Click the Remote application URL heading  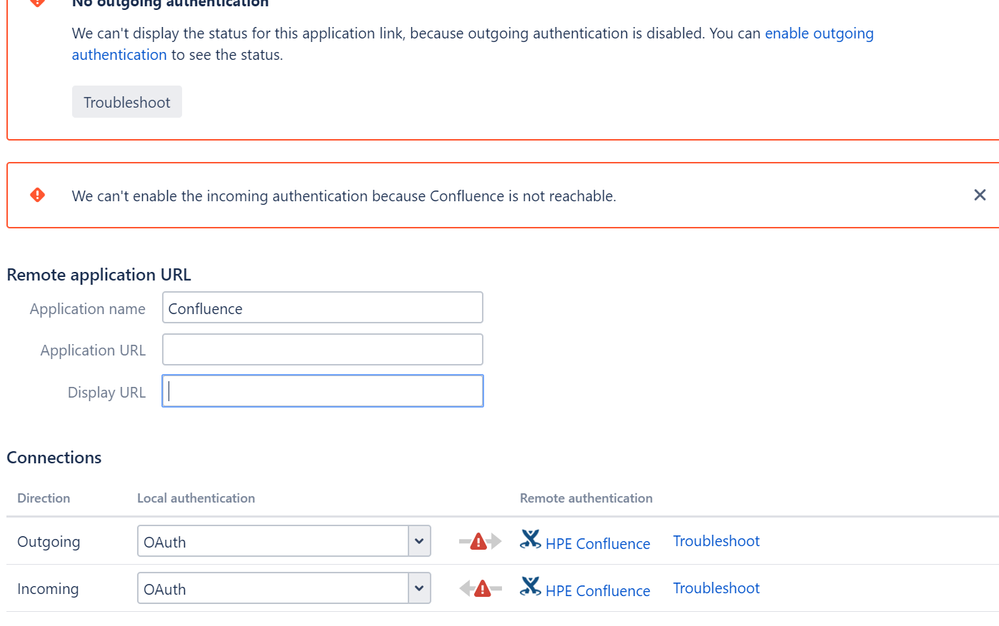pyautogui.click(x=99, y=275)
